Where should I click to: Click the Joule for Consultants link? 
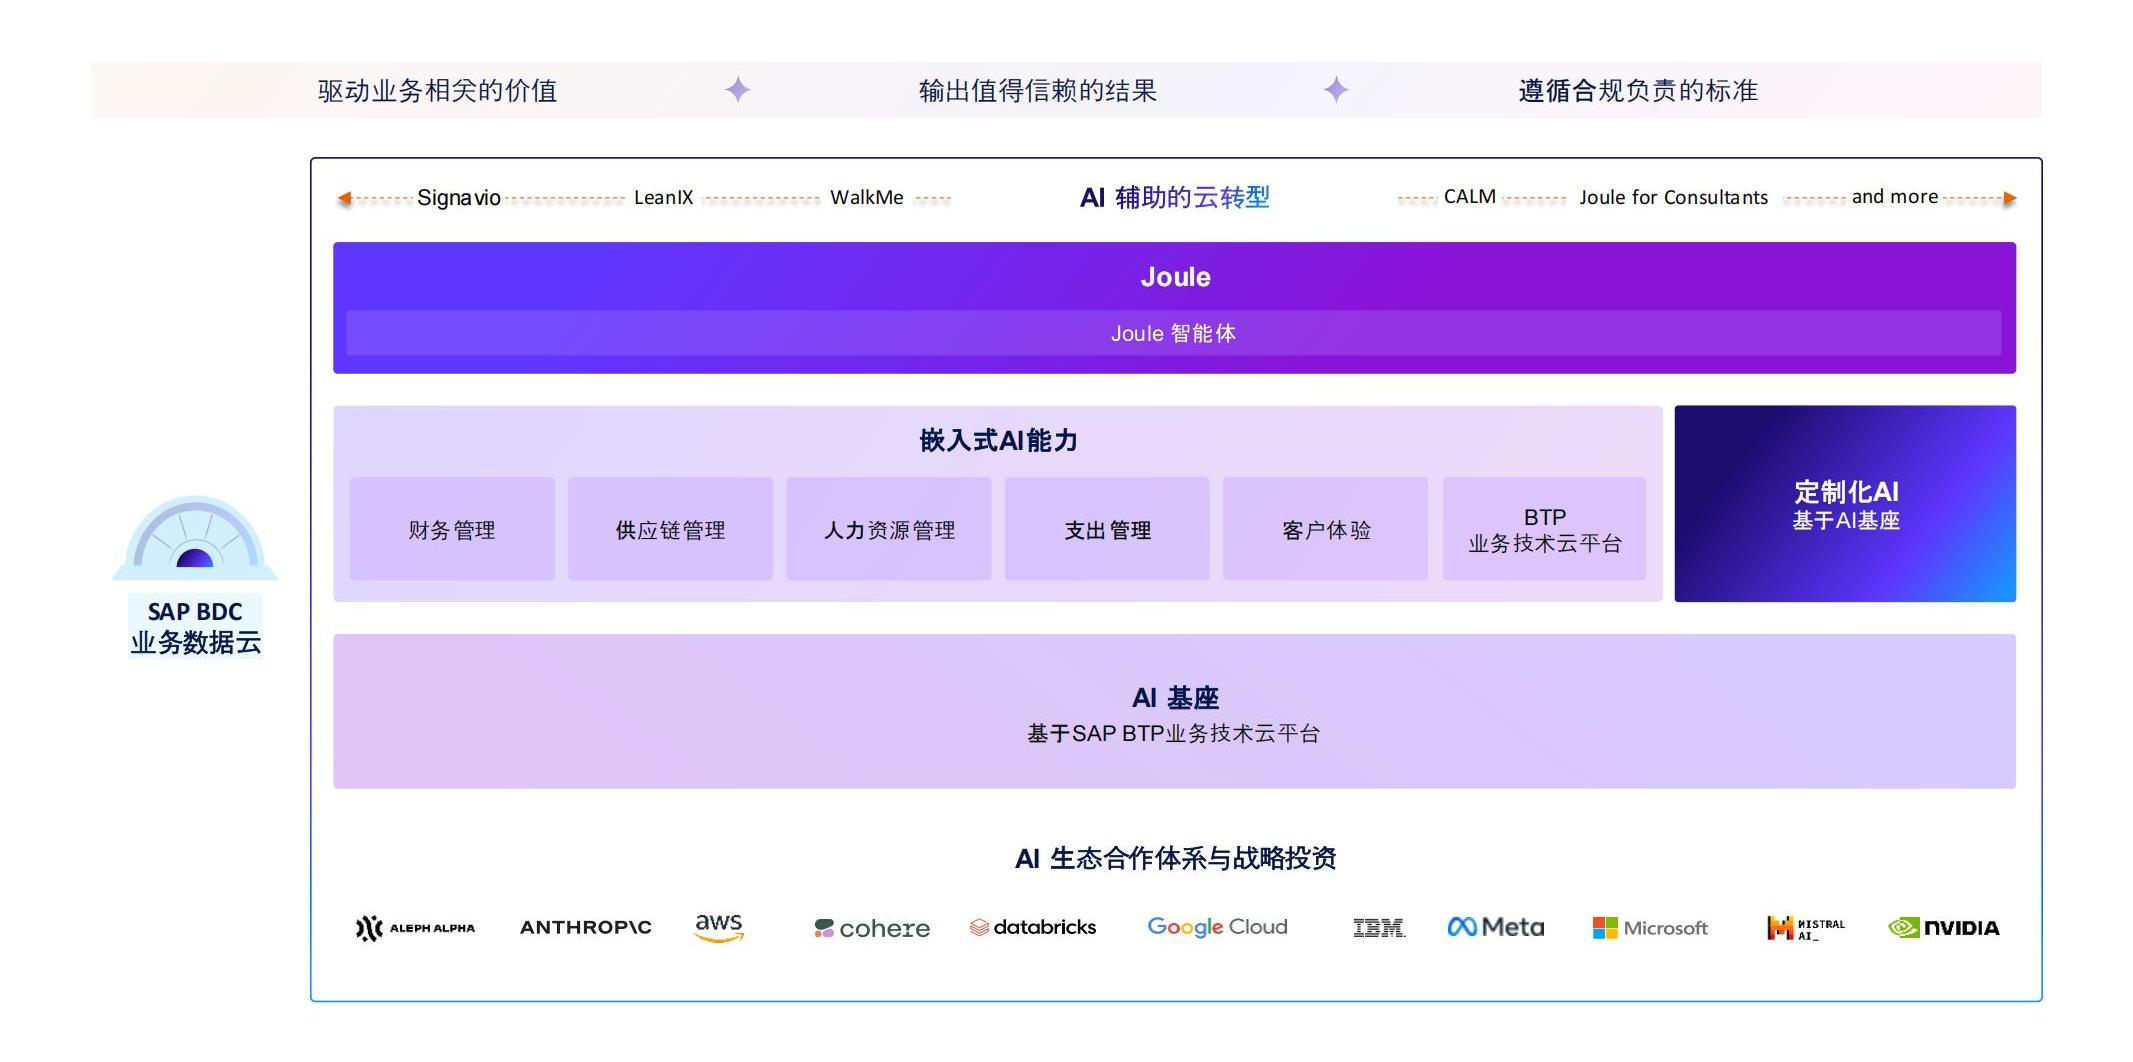pos(1673,197)
